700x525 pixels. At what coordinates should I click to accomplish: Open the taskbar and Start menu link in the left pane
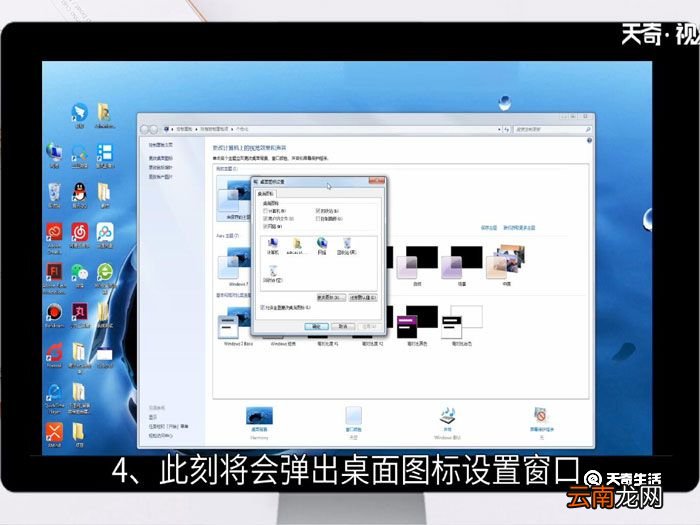[168, 426]
